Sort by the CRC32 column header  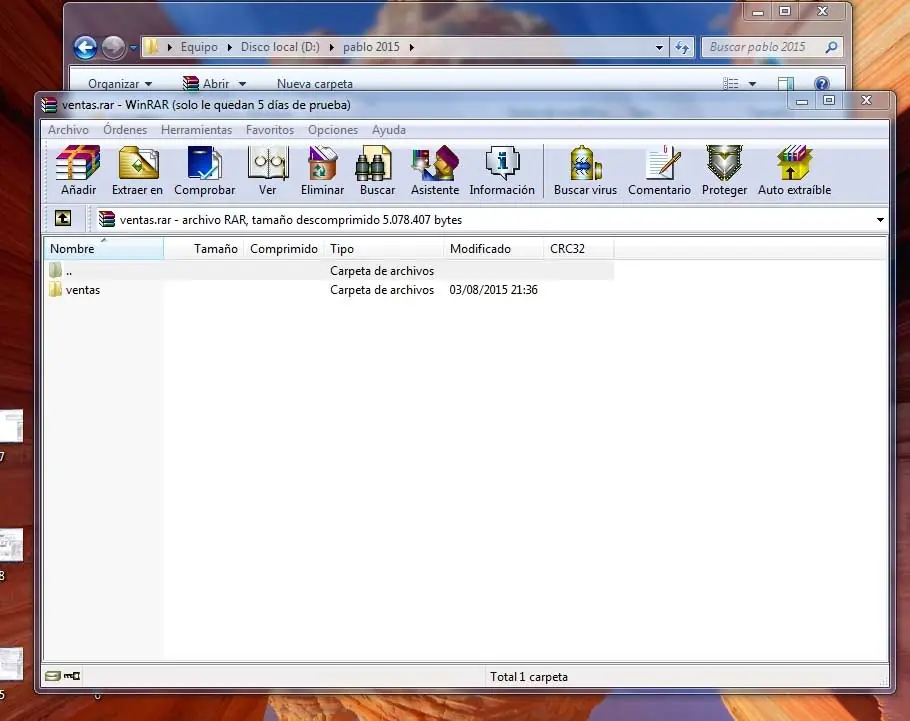(x=579, y=248)
